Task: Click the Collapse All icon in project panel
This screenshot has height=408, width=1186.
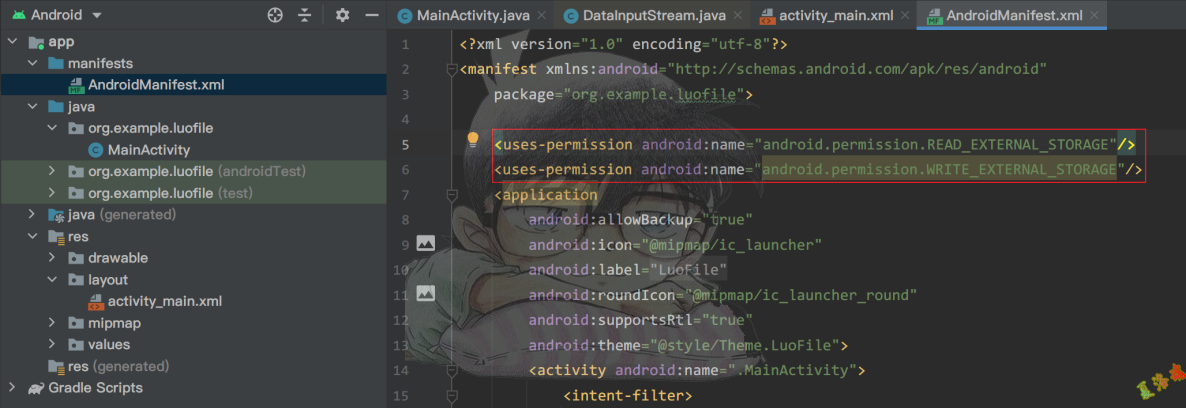Action: pos(305,15)
